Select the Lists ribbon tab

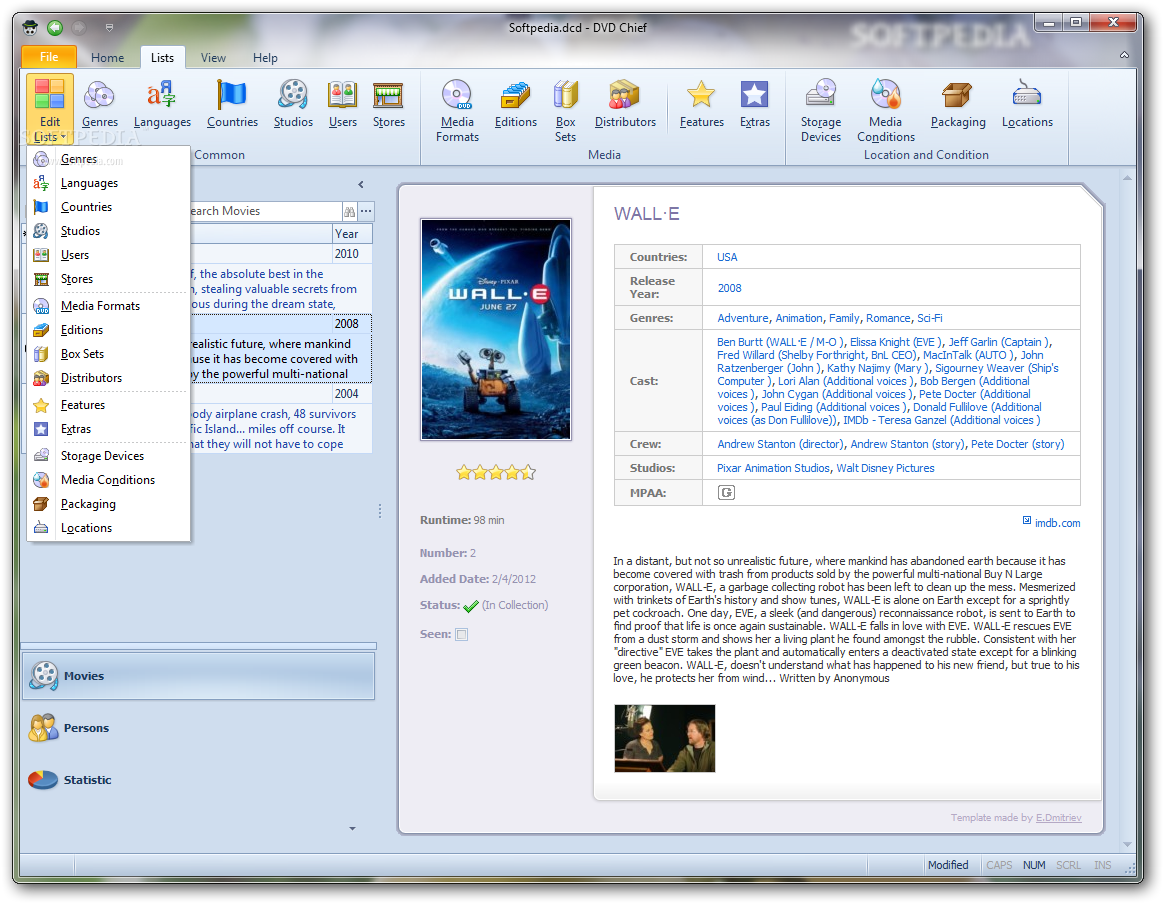[162, 57]
